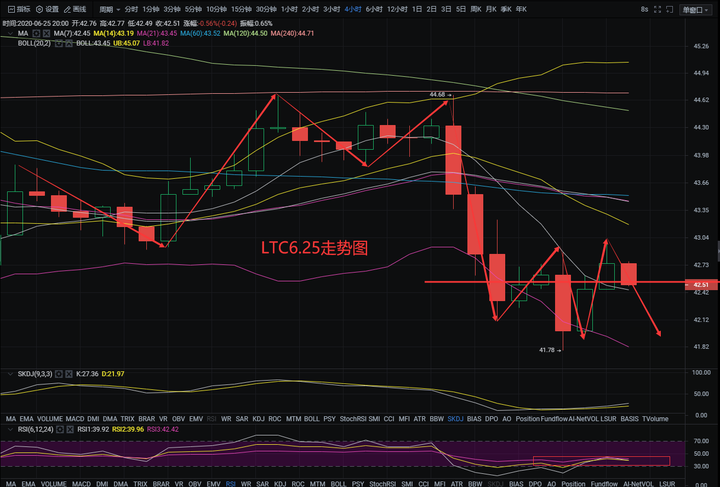Open the 指标 indicators menu icon
The width and height of the screenshot is (720, 487).
click(x=11, y=9)
